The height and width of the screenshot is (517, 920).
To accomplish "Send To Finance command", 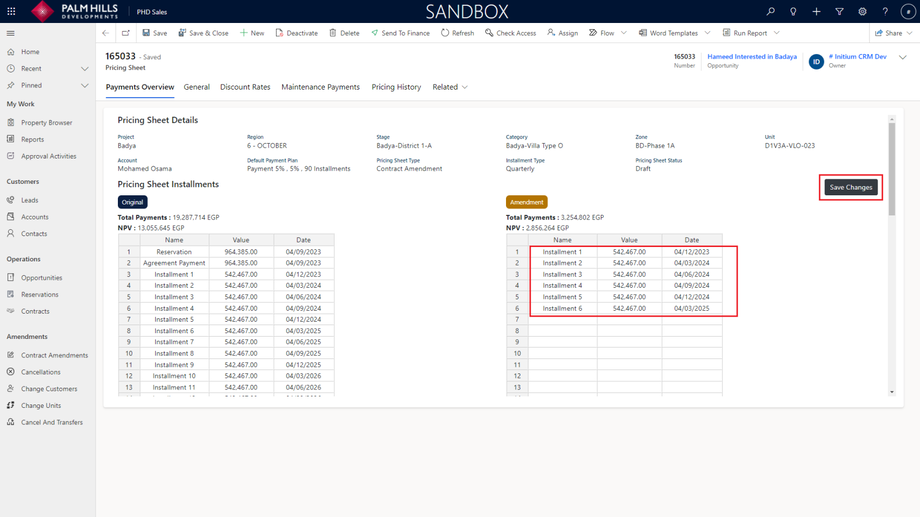I will [400, 33].
